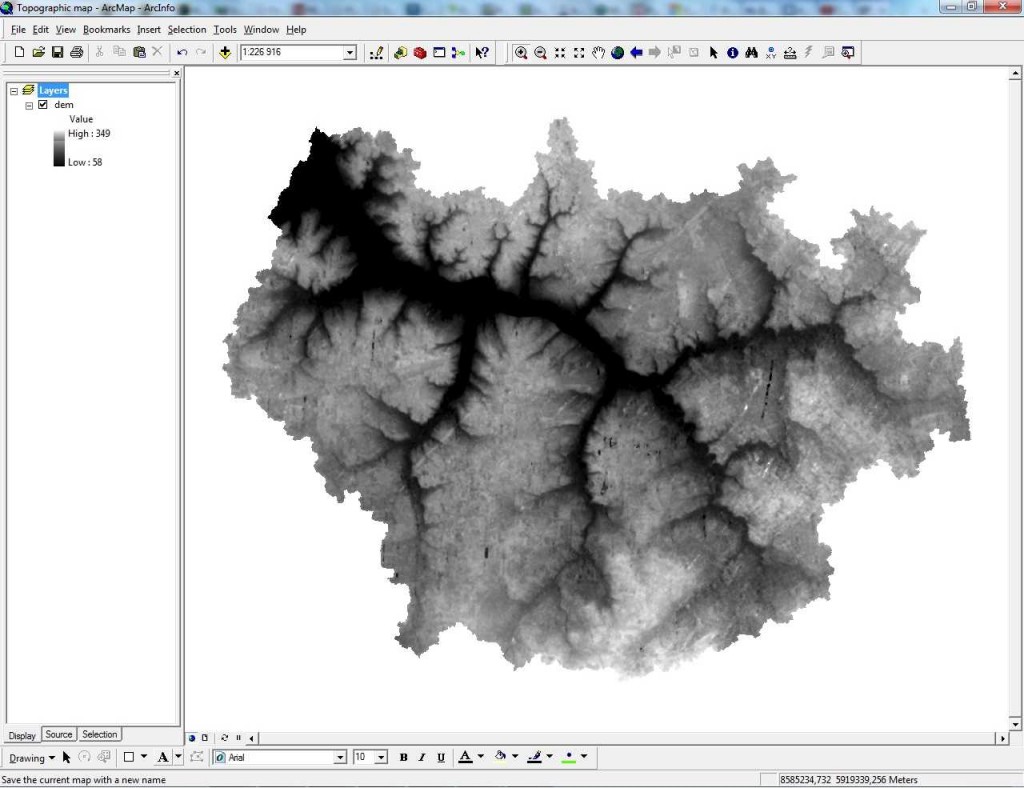
Task: Open the ArcToolbox window
Action: [420, 53]
